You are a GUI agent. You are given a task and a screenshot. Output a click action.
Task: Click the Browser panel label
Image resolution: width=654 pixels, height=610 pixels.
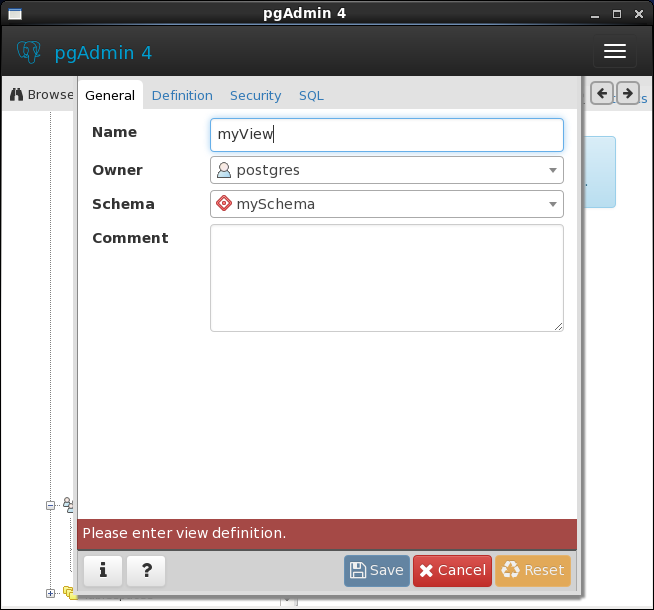(50, 95)
